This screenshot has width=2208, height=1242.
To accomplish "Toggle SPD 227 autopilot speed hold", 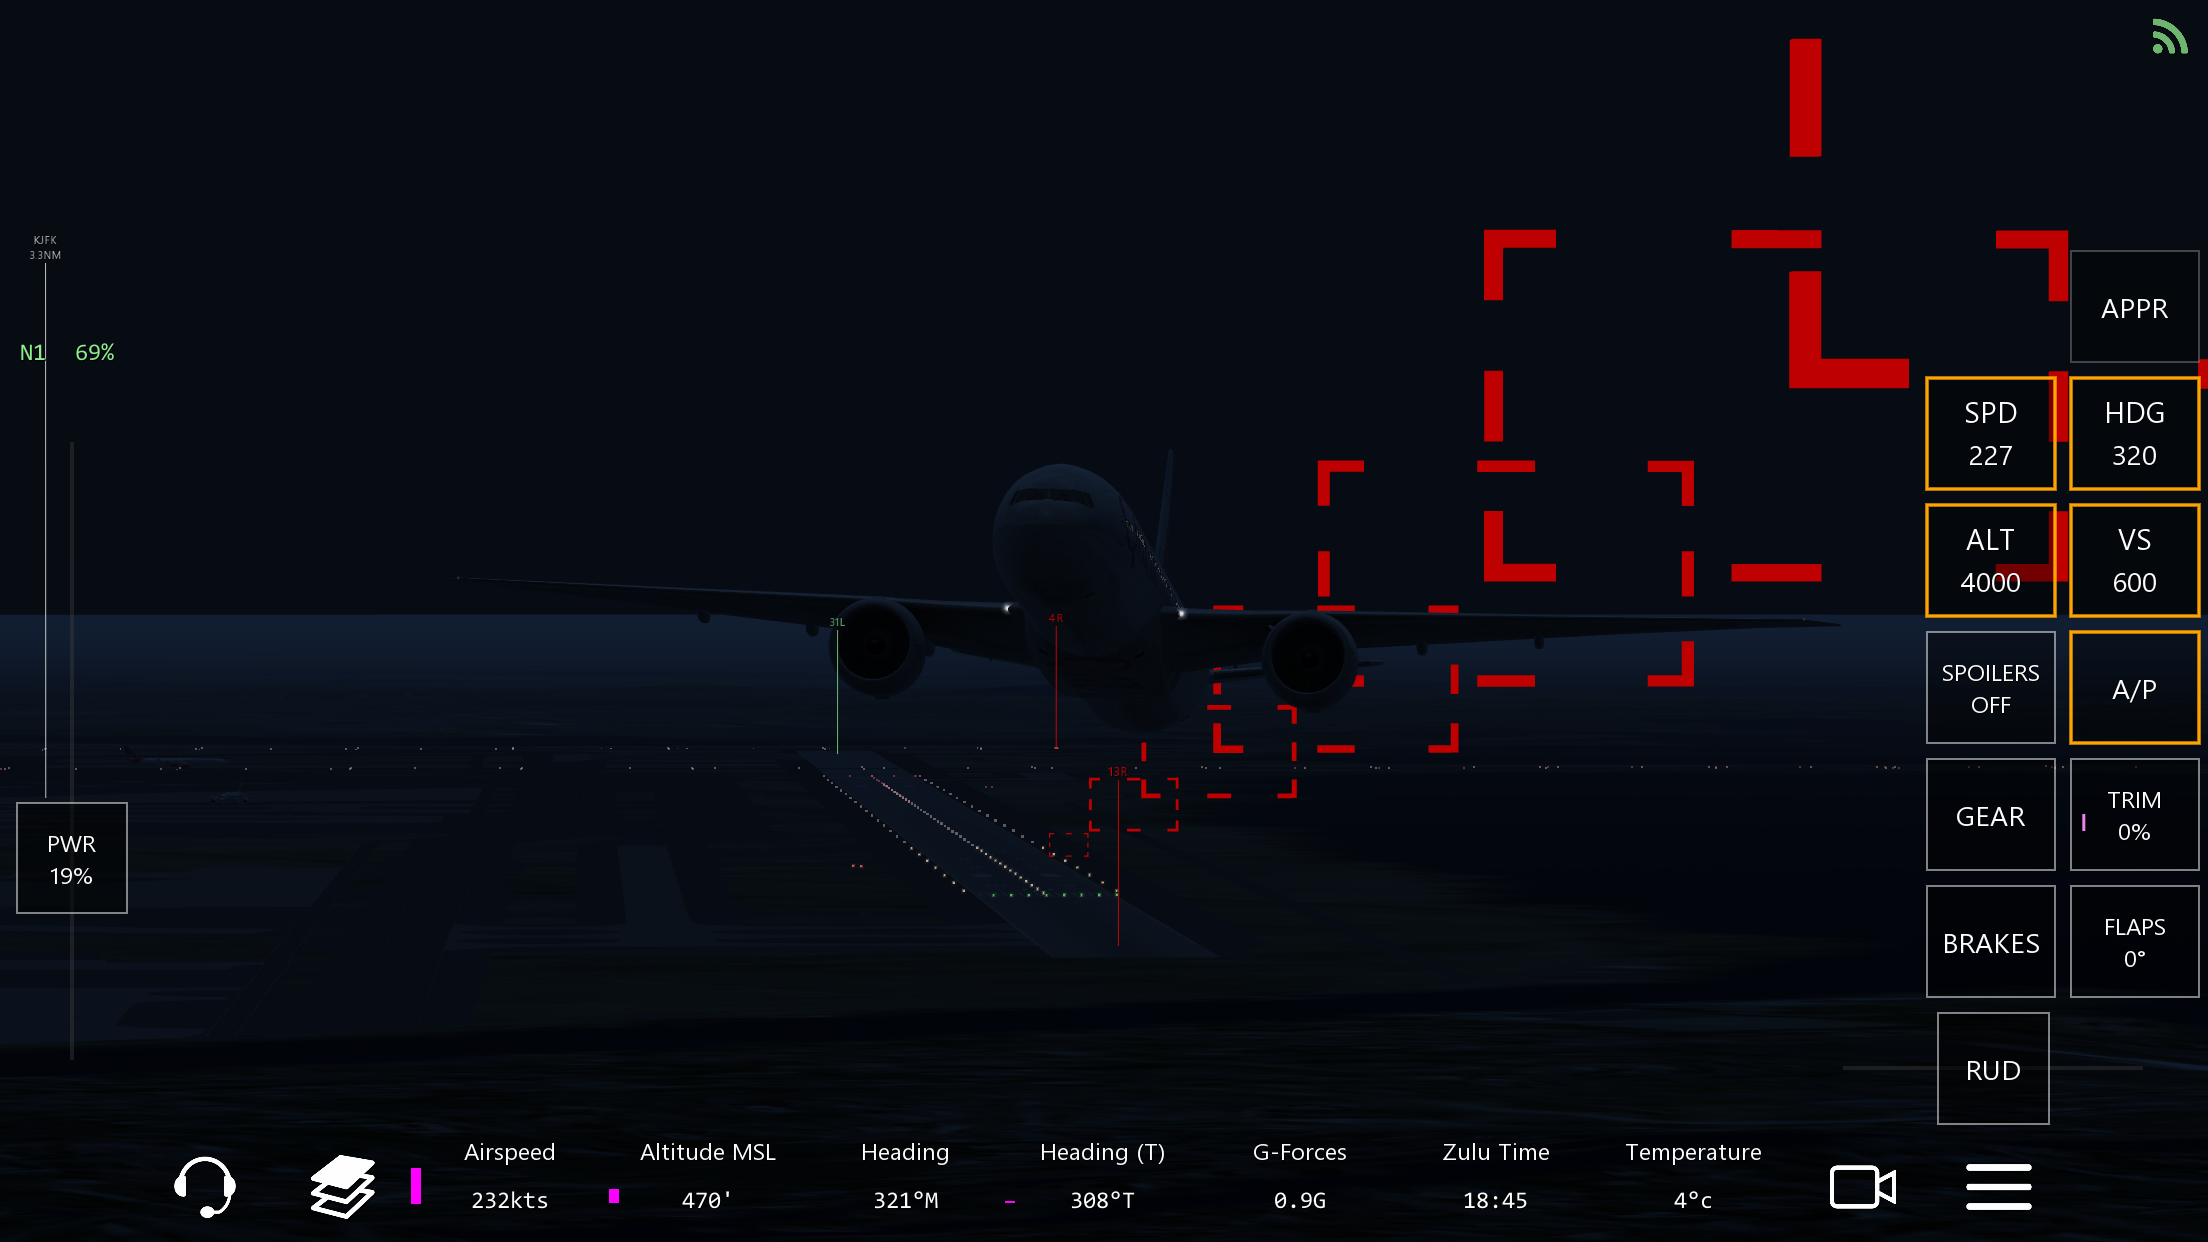I will (1990, 434).
